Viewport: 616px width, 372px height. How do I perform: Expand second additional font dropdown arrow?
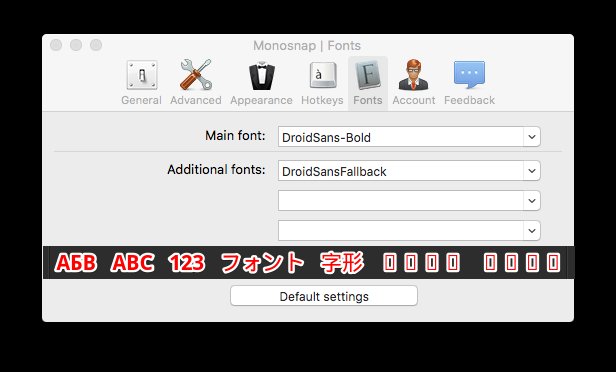pyautogui.click(x=532, y=201)
